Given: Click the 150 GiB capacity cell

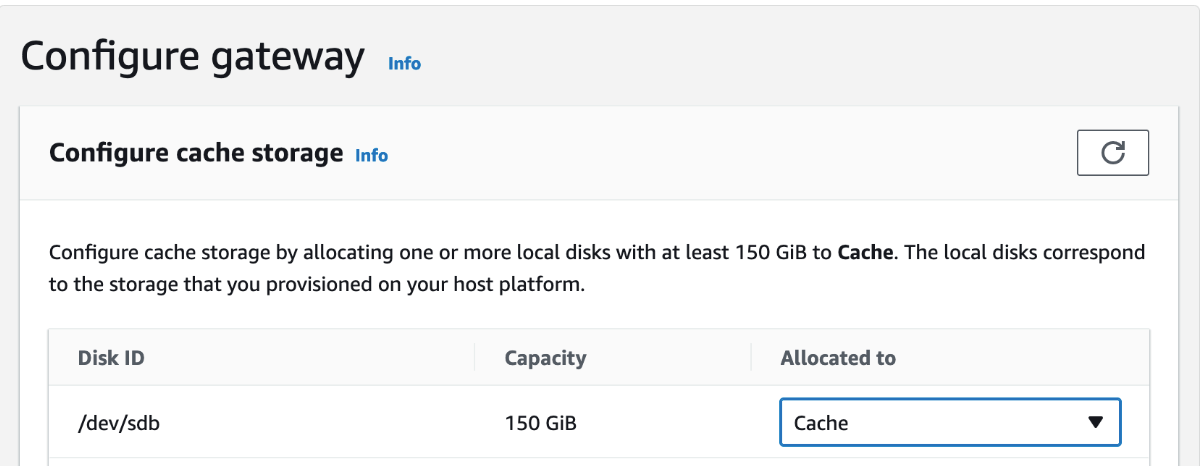Looking at the screenshot, I should 541,423.
